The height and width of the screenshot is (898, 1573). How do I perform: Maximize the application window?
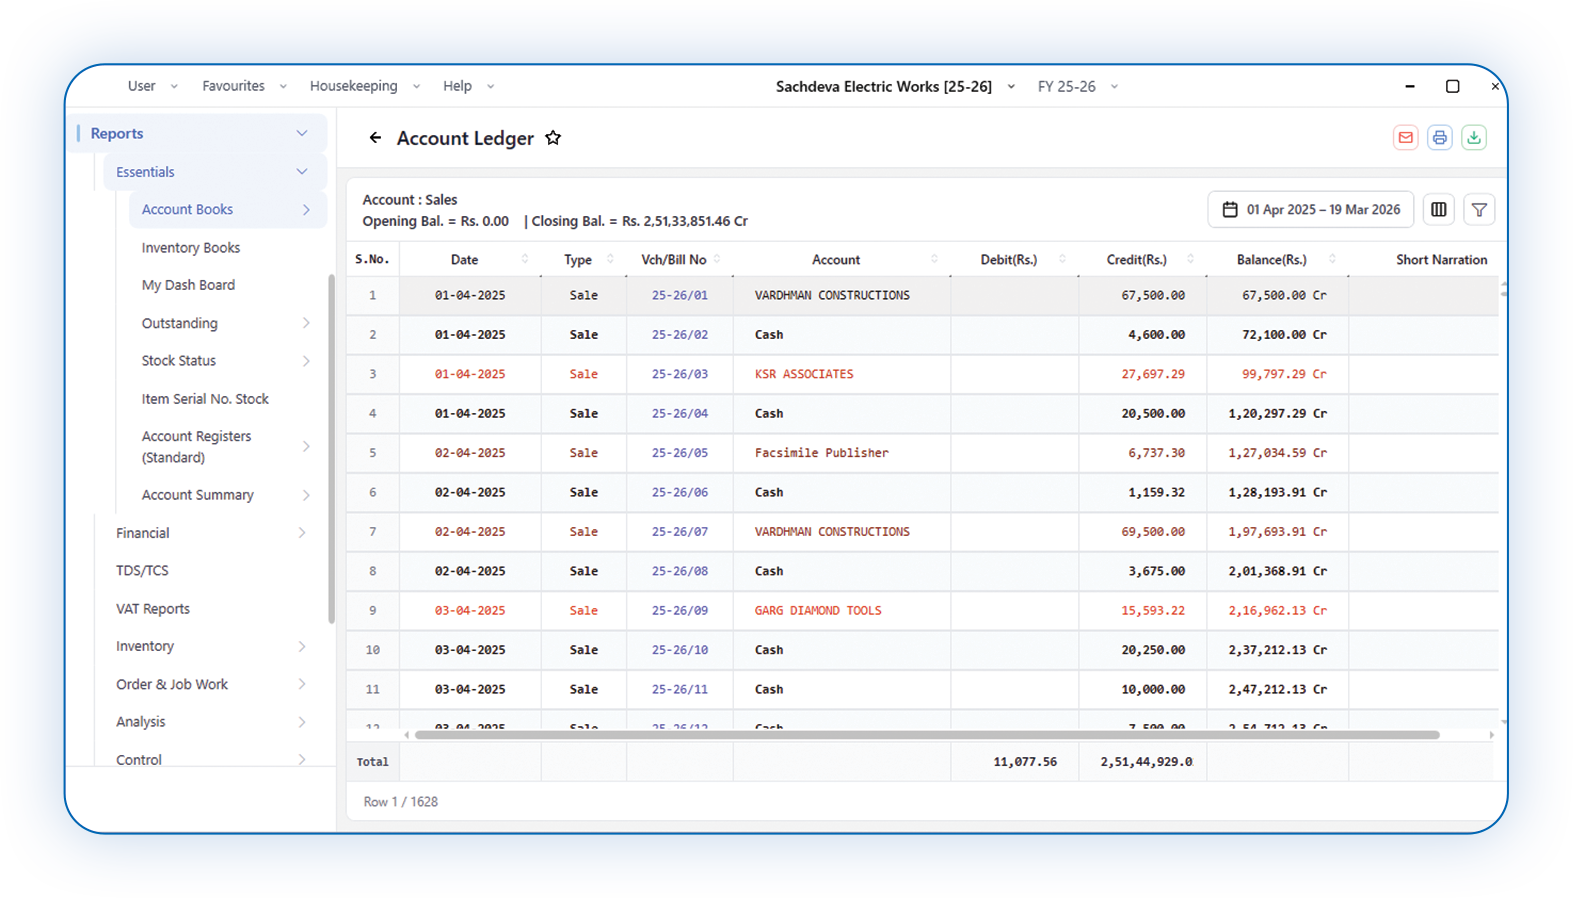point(1453,86)
